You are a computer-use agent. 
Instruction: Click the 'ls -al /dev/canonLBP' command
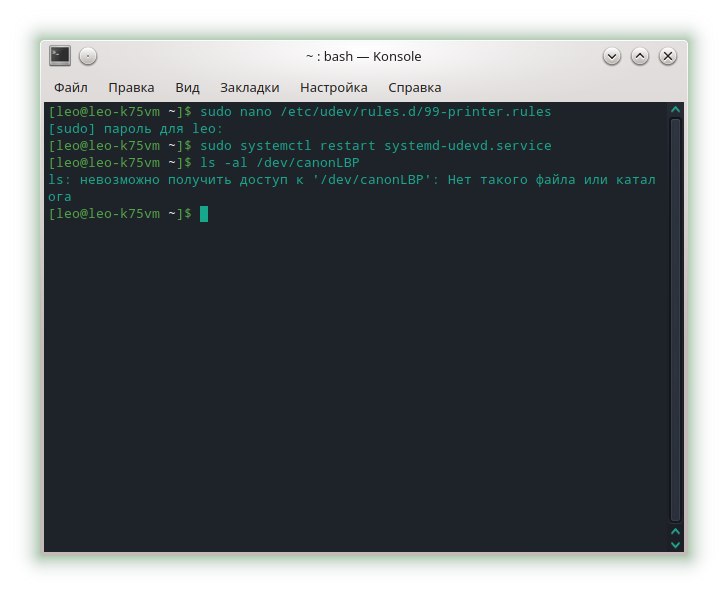point(280,163)
